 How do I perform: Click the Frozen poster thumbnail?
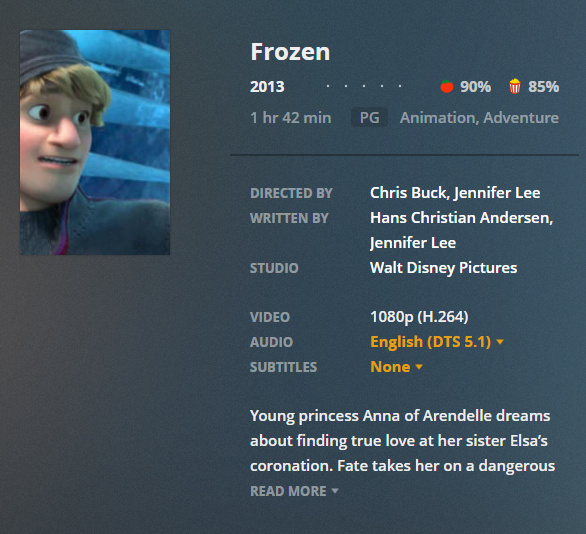coord(95,142)
